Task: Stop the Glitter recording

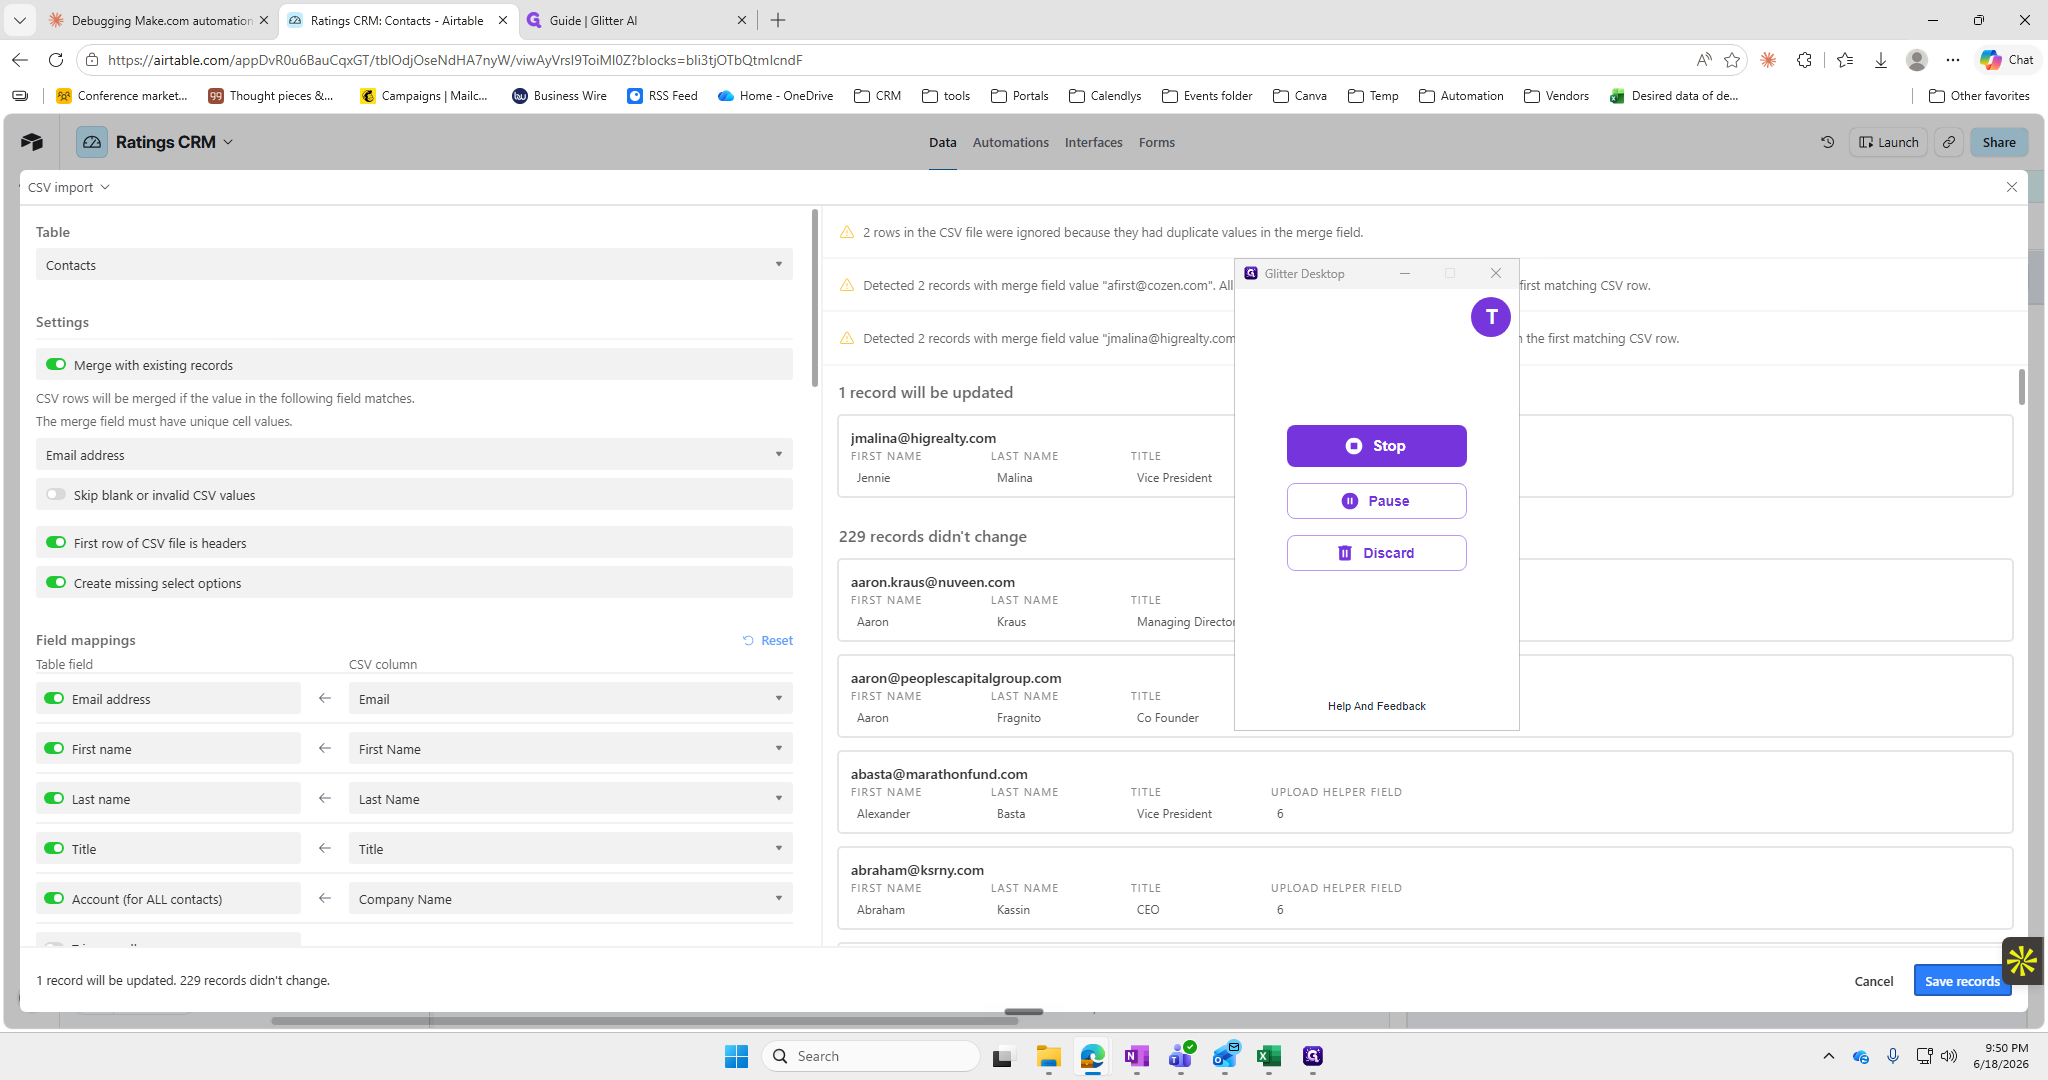Action: (x=1376, y=446)
